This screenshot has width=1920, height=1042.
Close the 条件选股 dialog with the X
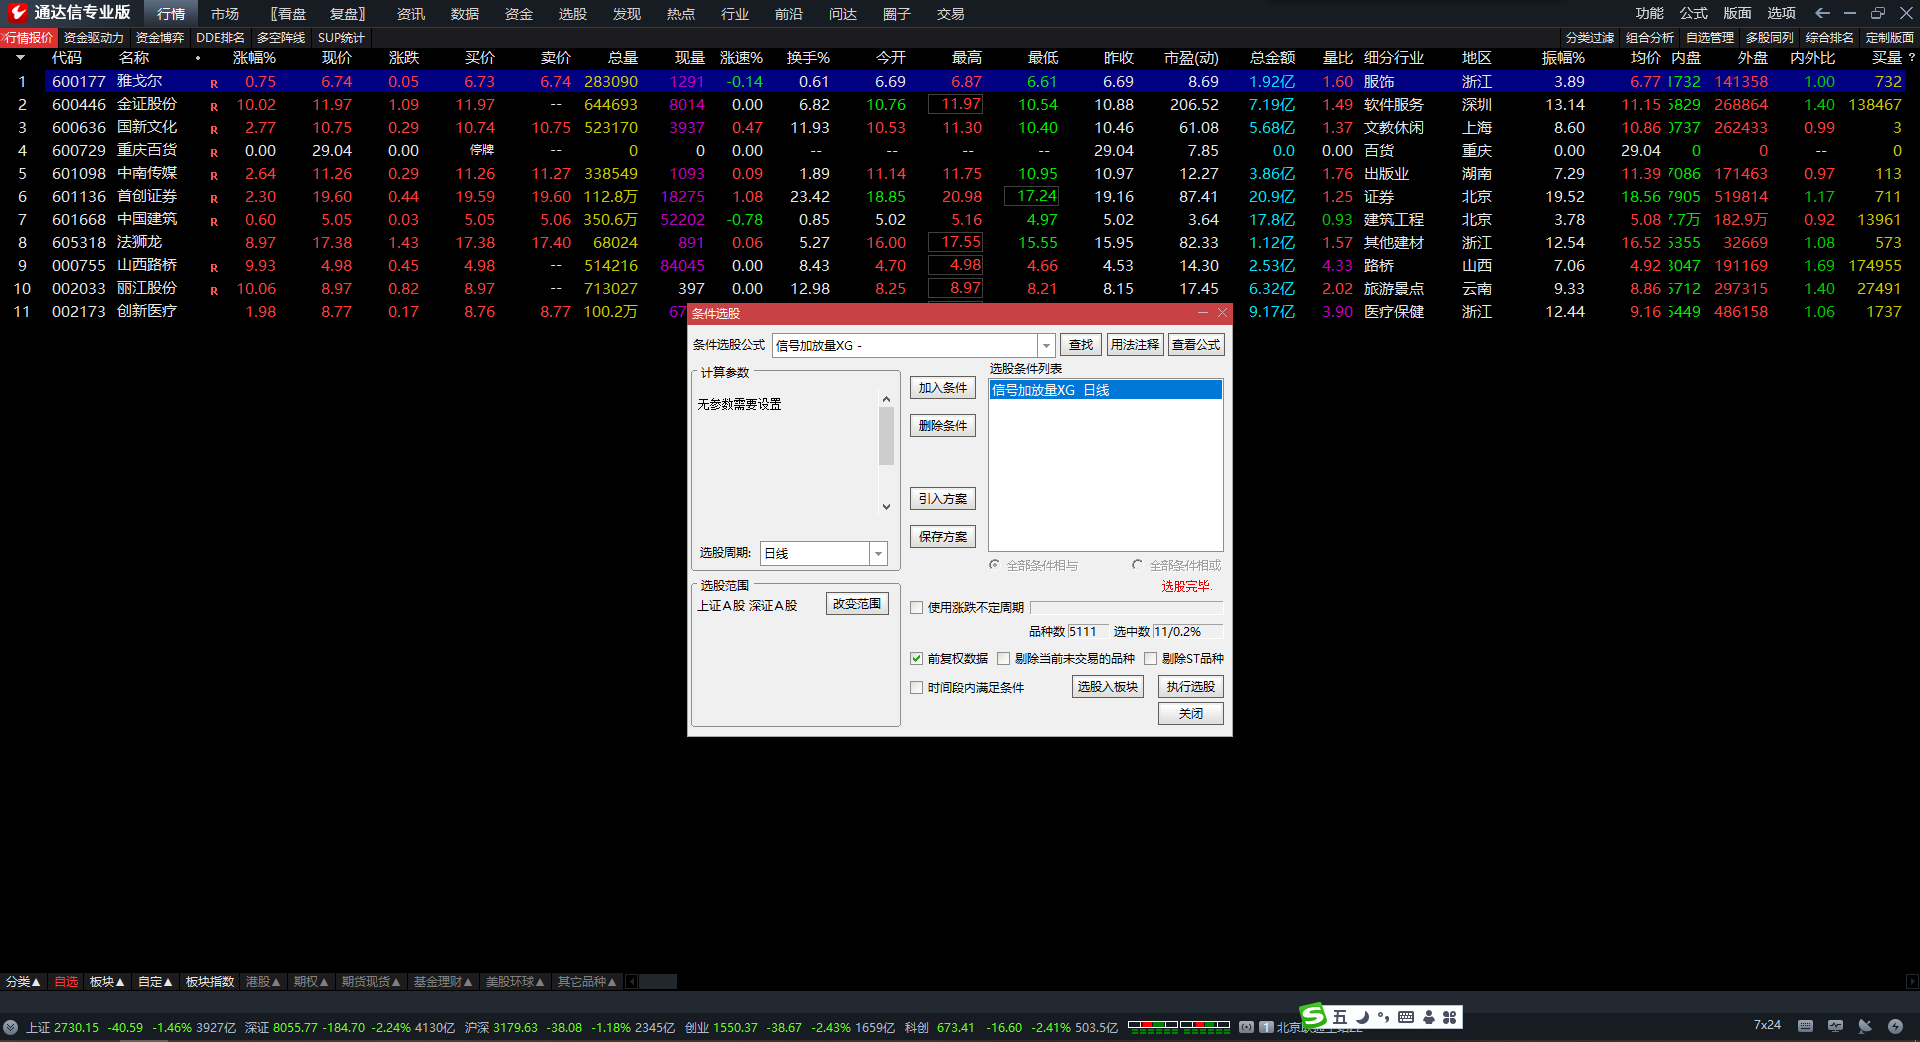tap(1222, 313)
